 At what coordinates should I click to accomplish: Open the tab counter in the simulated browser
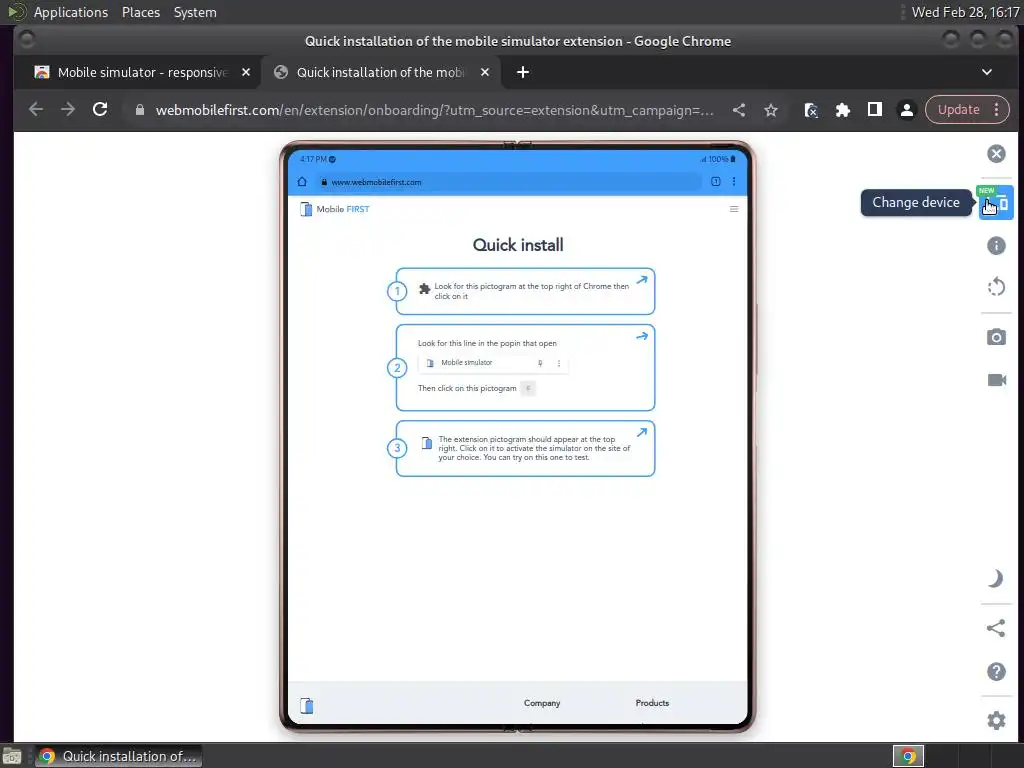pyautogui.click(x=716, y=182)
